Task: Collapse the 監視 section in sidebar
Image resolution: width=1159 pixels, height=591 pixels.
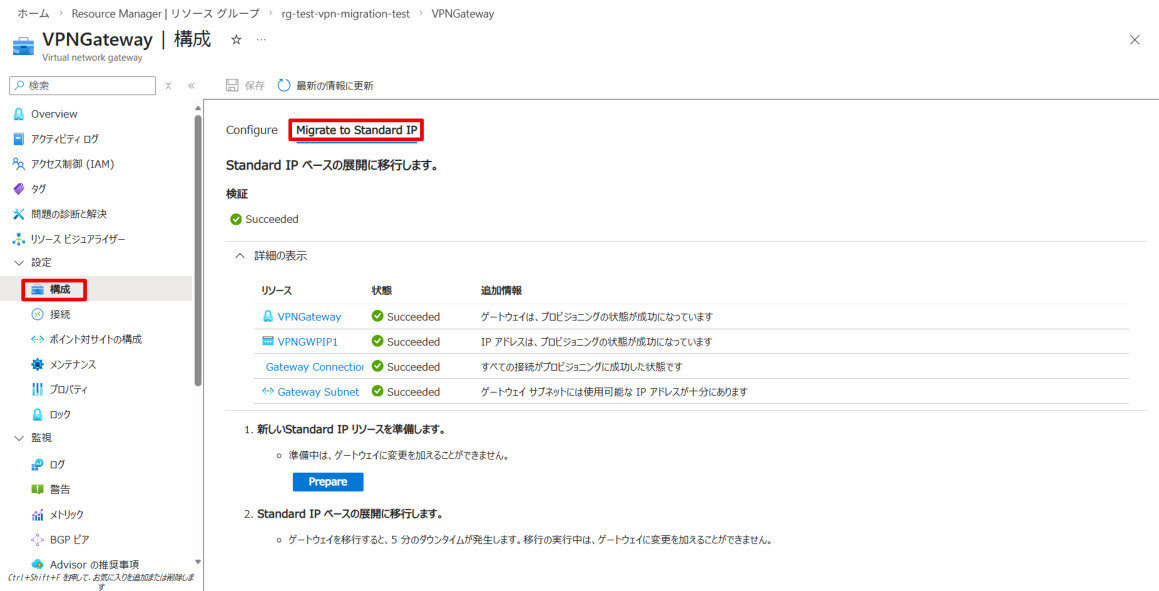Action: pos(19,438)
